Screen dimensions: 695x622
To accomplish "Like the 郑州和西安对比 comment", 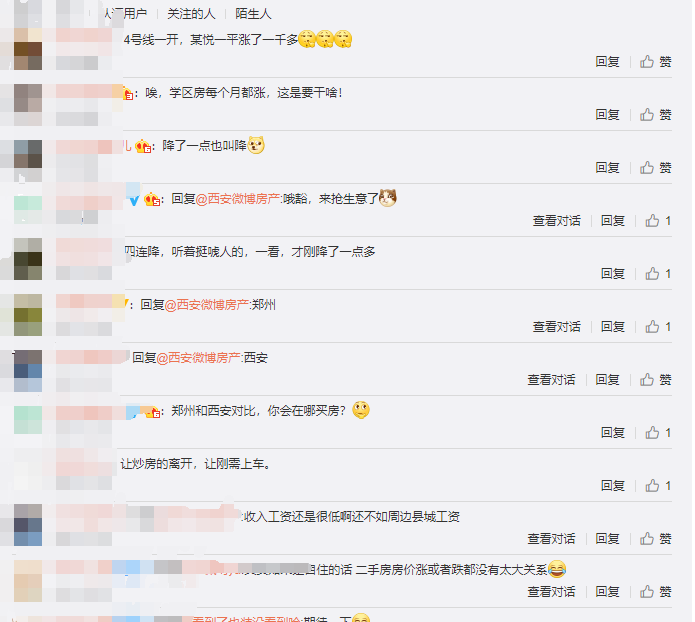I will [658, 433].
